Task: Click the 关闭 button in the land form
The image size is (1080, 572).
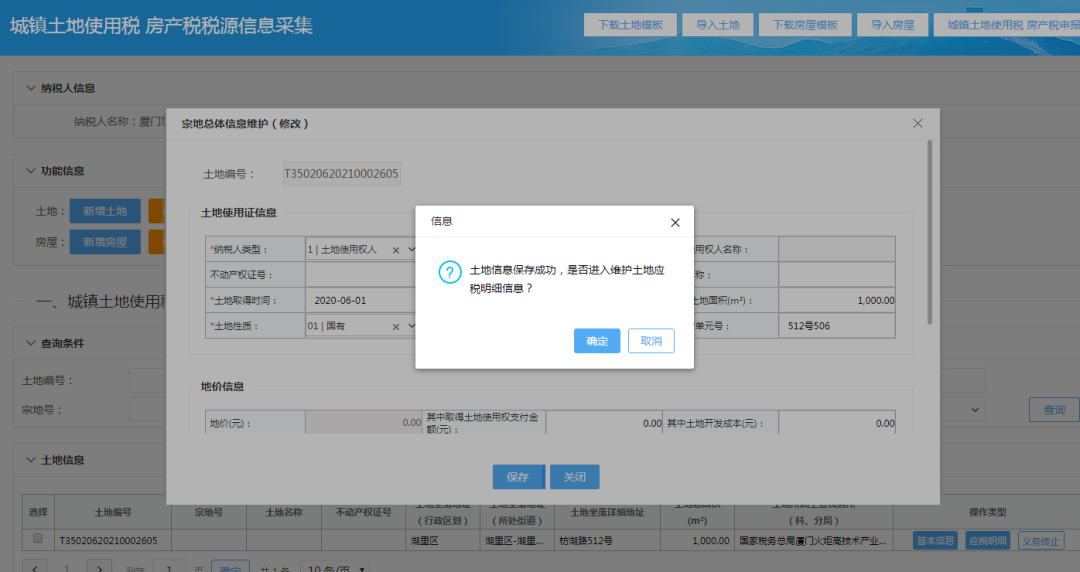Action: [x=574, y=477]
